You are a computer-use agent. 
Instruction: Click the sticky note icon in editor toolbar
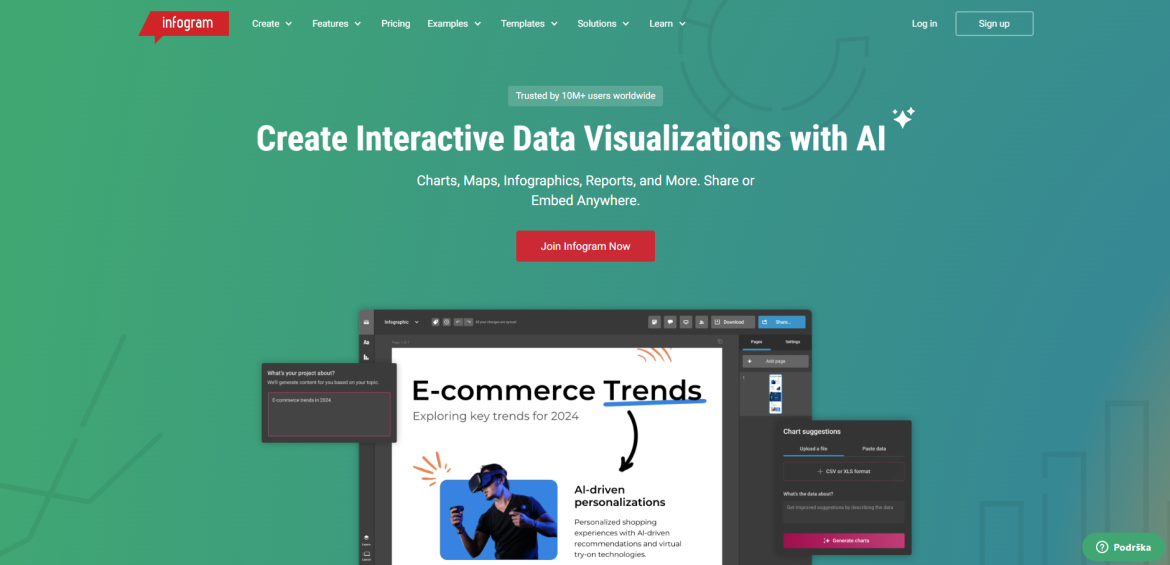click(654, 322)
